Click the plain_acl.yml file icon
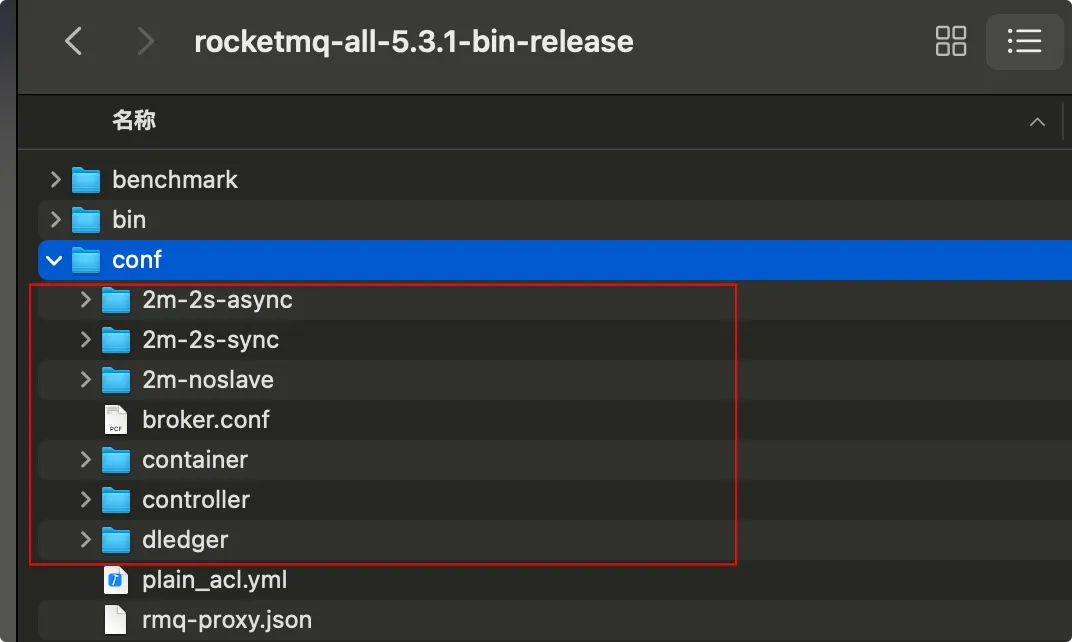Viewport: 1072px width, 642px height. pyautogui.click(x=117, y=580)
